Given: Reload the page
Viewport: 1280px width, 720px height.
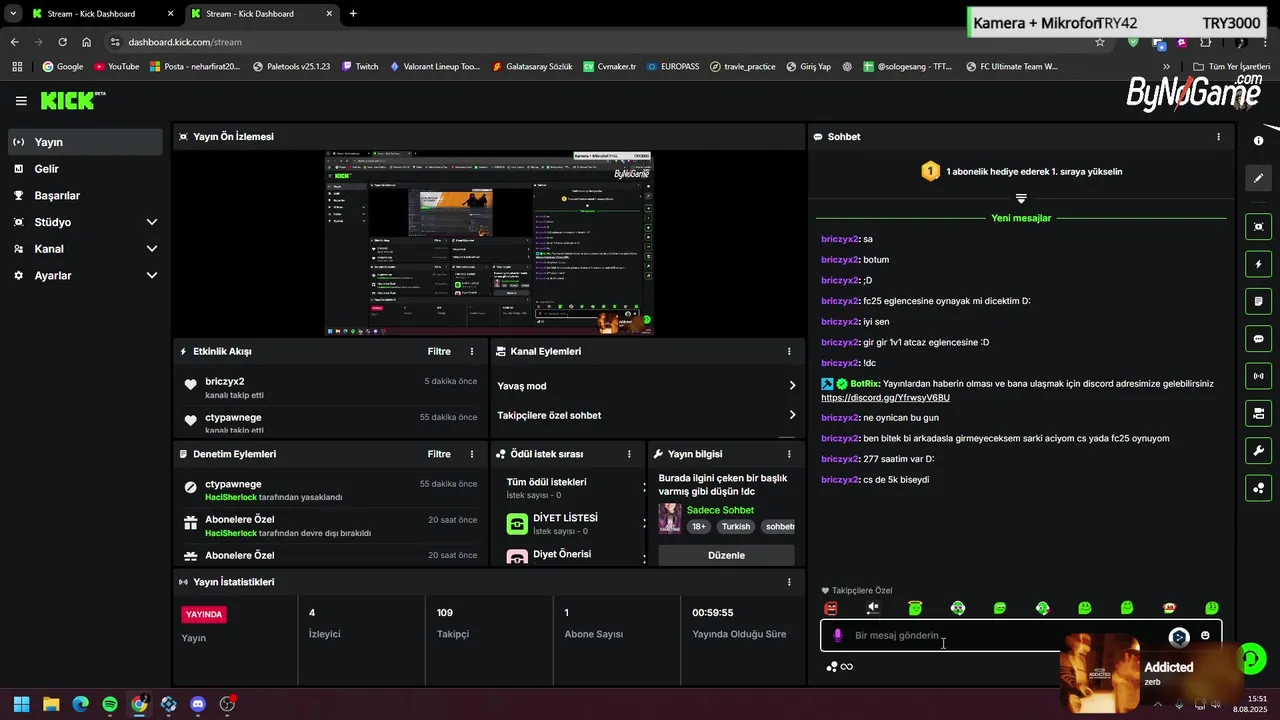Looking at the screenshot, I should 62,42.
